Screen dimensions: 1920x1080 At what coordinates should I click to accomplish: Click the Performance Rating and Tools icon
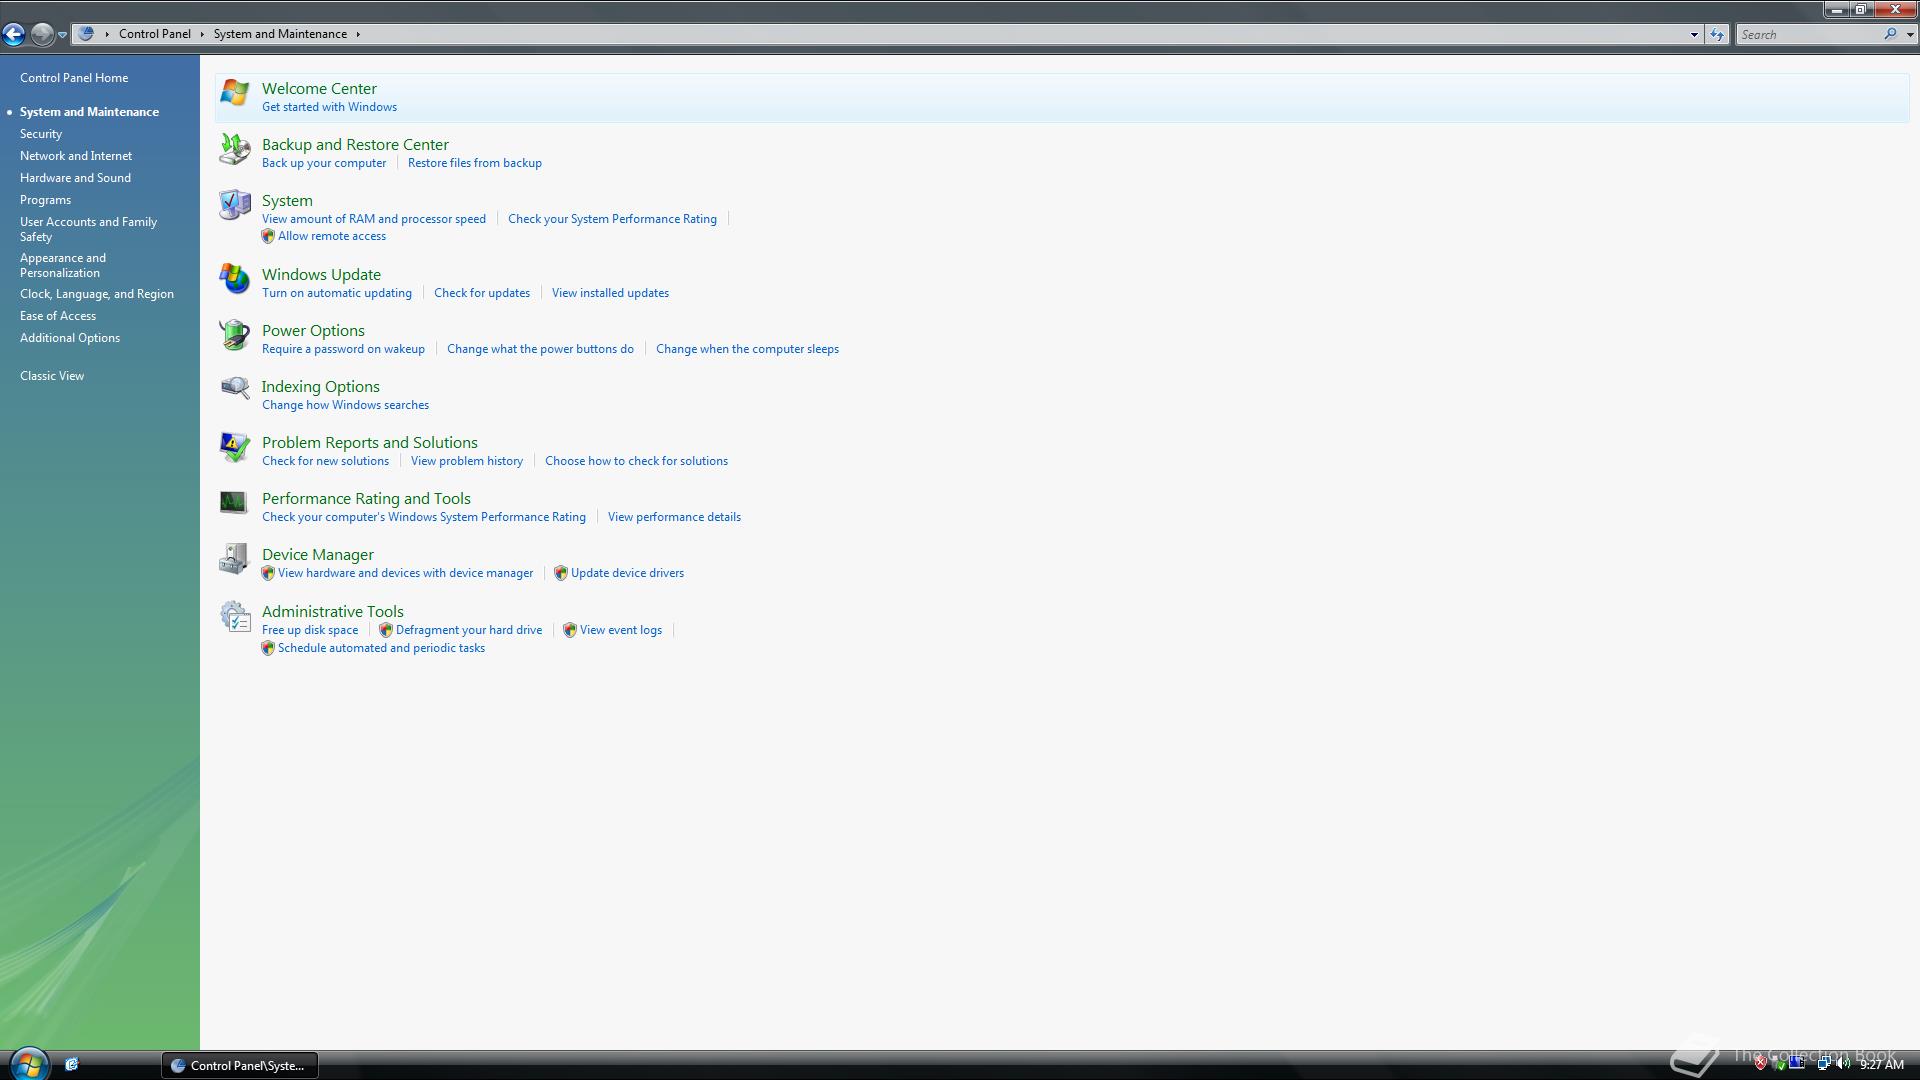tap(234, 503)
